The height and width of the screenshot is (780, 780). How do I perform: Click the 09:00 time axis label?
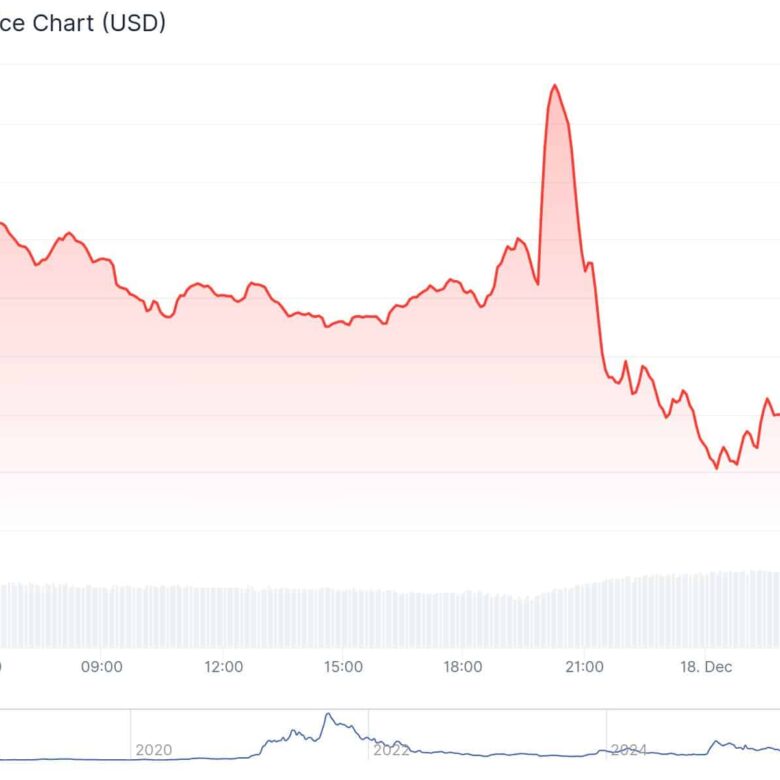102,666
